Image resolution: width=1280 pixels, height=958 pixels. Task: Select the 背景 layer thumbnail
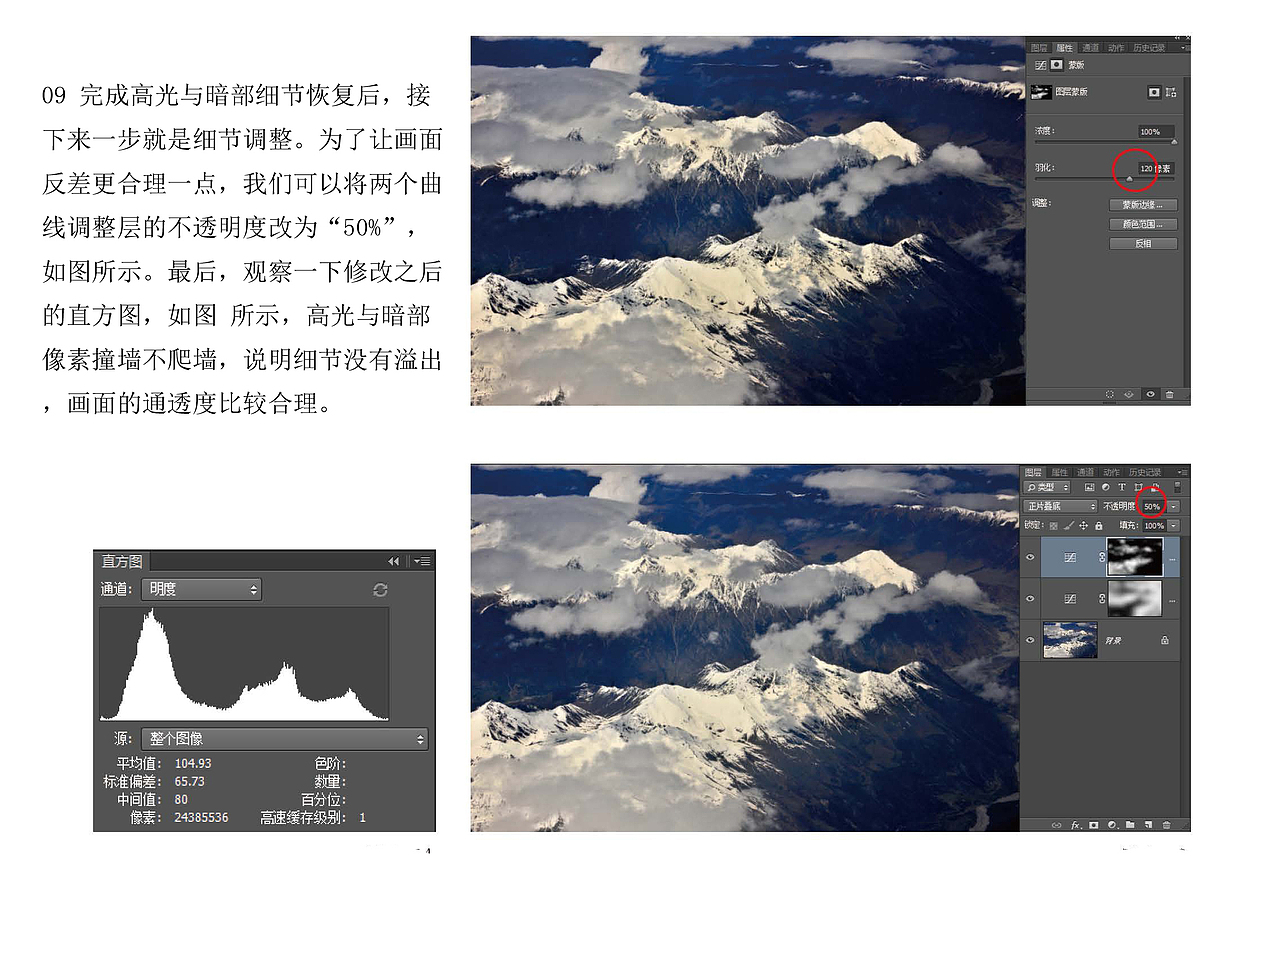[x=1070, y=639]
